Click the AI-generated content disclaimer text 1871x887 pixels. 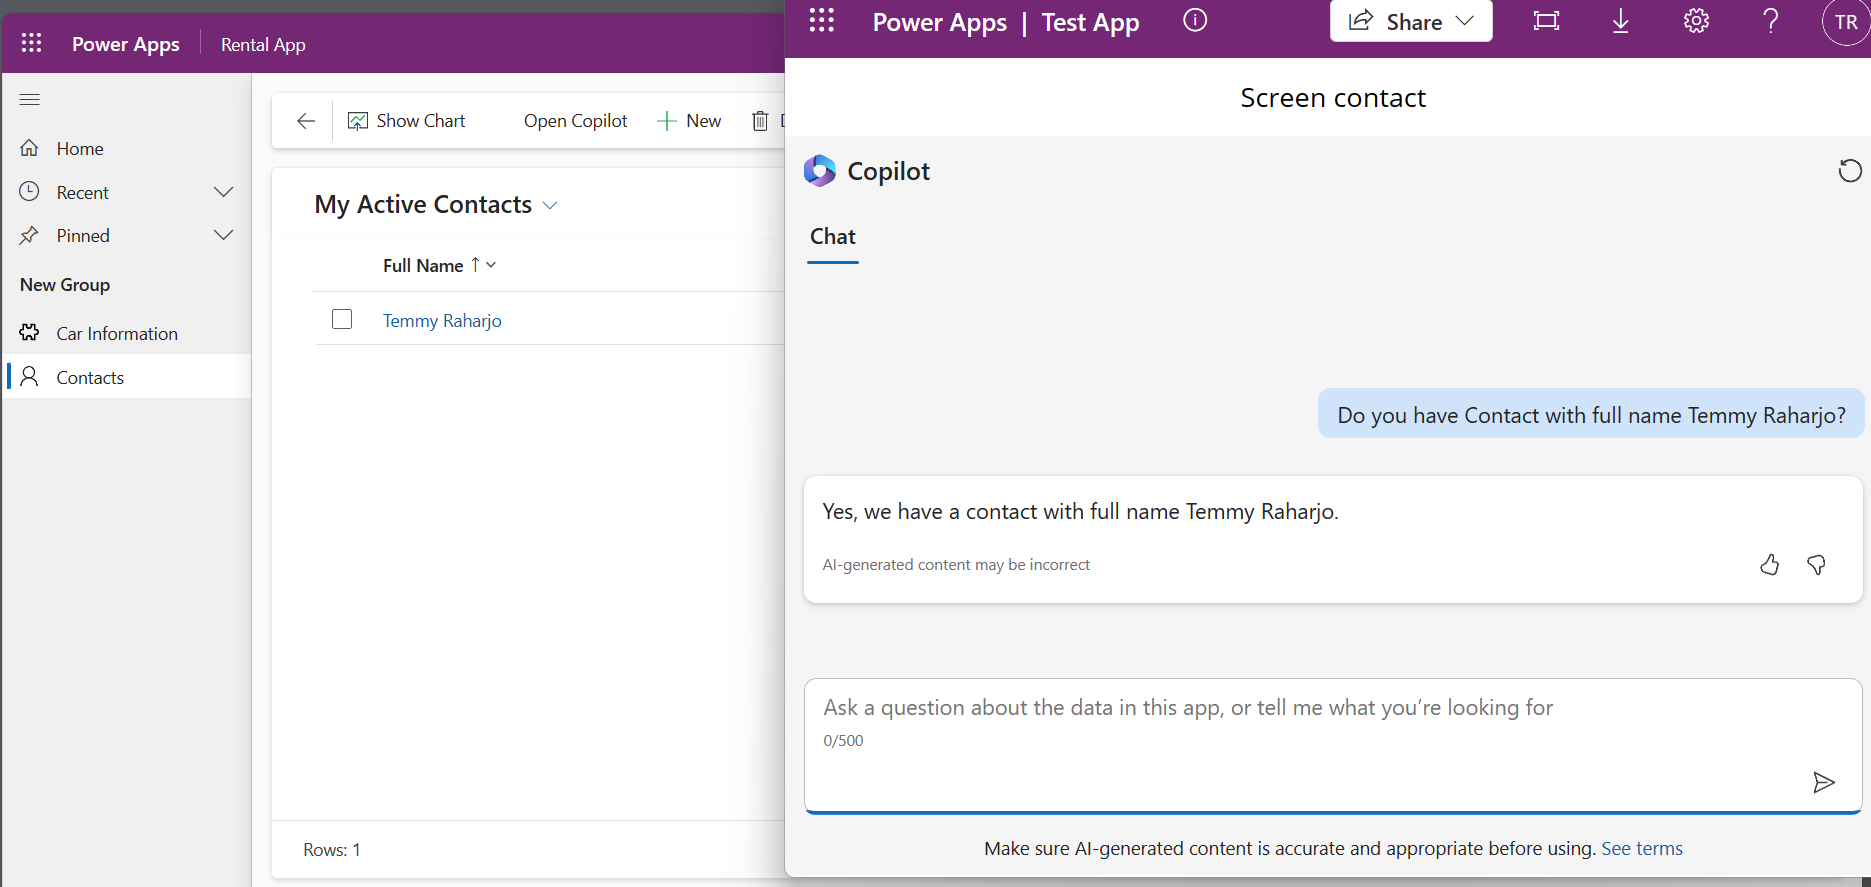point(956,565)
